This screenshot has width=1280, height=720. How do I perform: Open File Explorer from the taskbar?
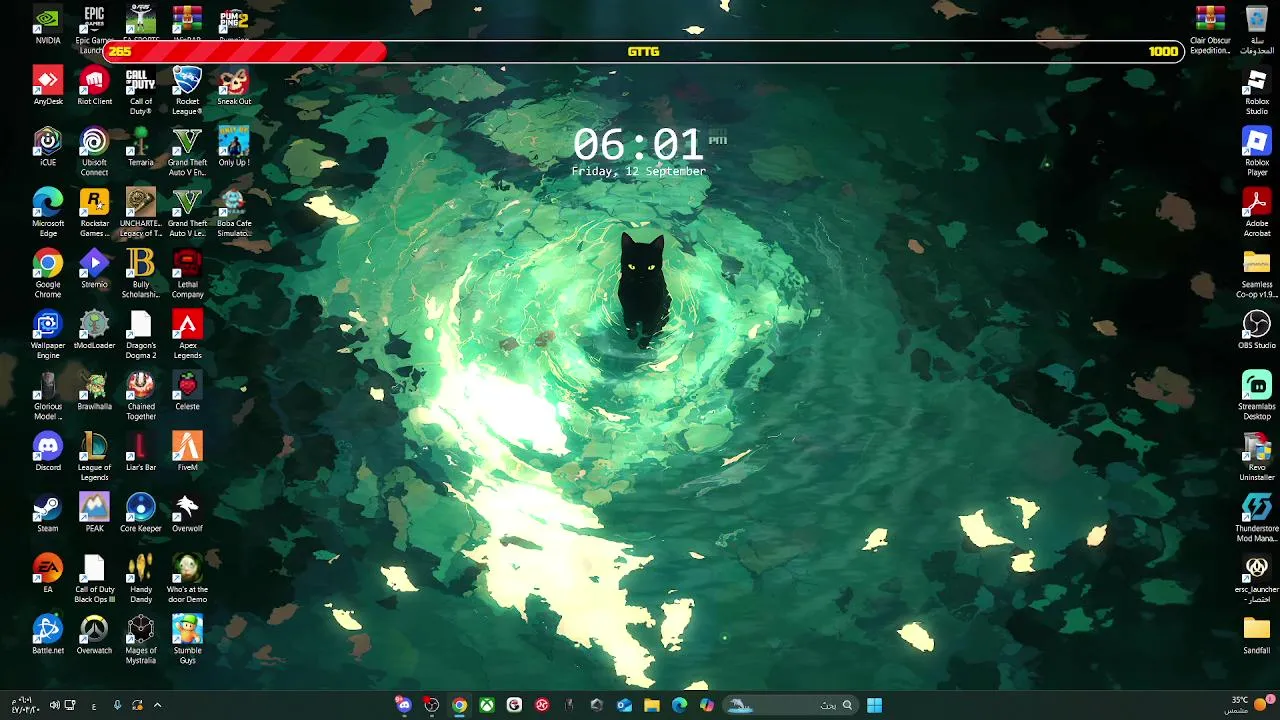click(x=652, y=705)
